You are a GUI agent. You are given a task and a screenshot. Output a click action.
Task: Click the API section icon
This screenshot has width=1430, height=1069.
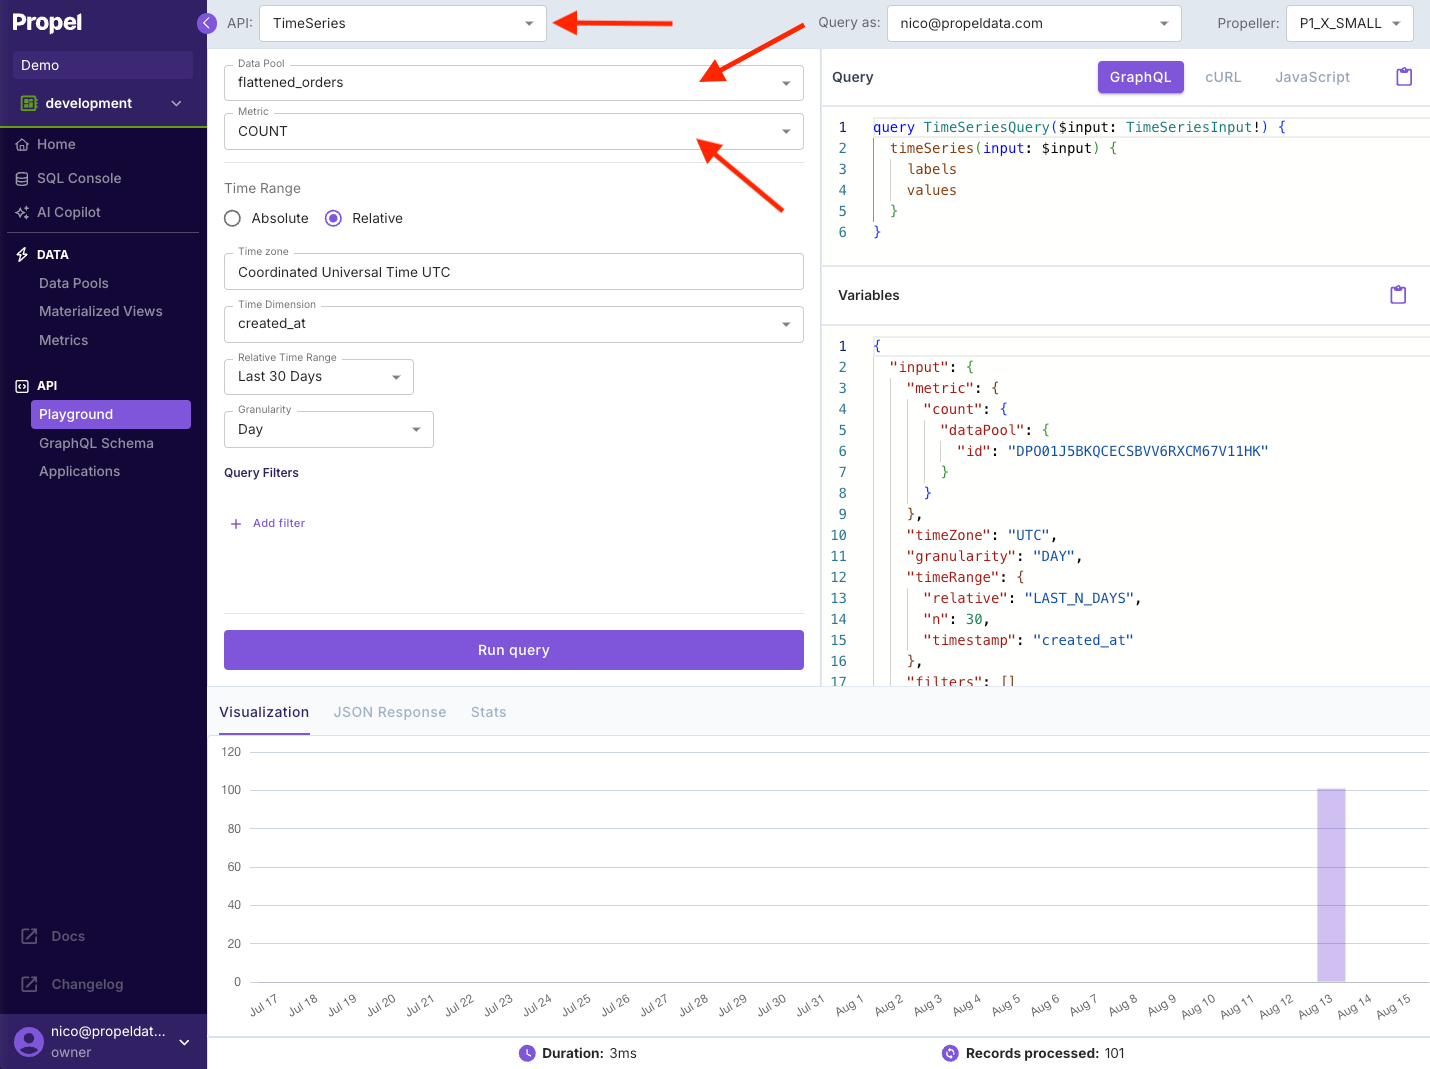coord(22,386)
